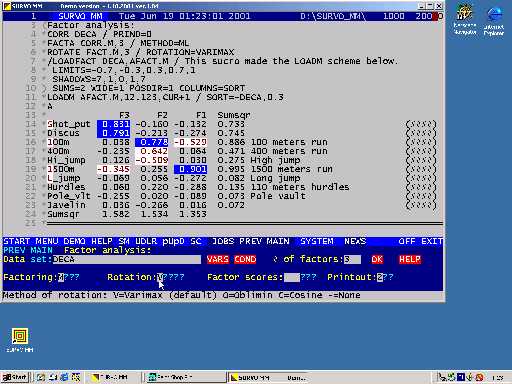Focus the Rotation method field
Screen dimensions: 512x384
160,277
